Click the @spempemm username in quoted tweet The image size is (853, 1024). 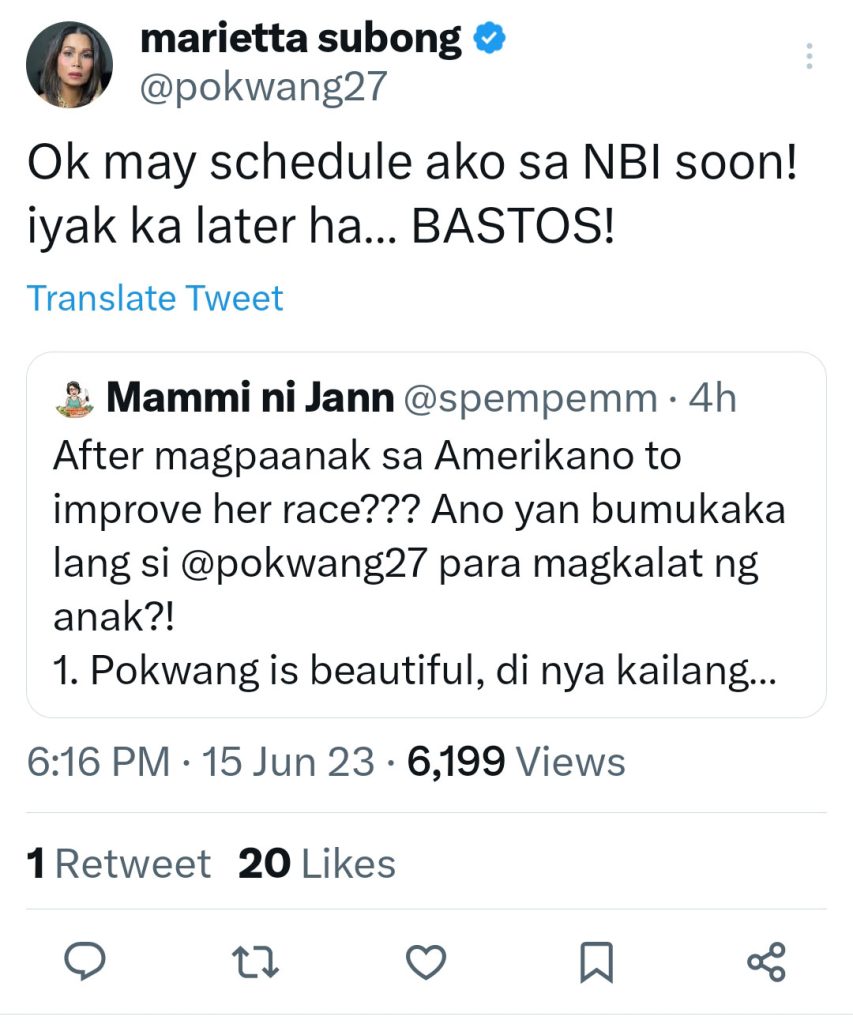click(530, 399)
